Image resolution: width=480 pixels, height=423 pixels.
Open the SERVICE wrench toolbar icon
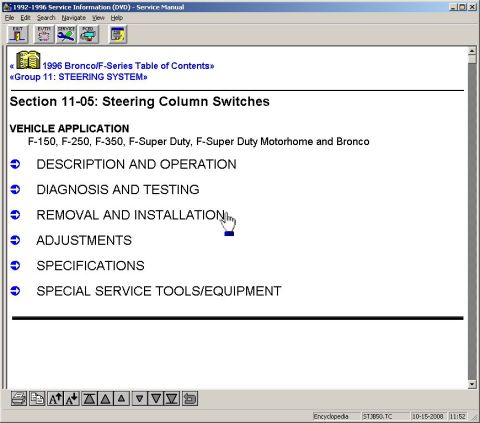pyautogui.click(x=66, y=34)
